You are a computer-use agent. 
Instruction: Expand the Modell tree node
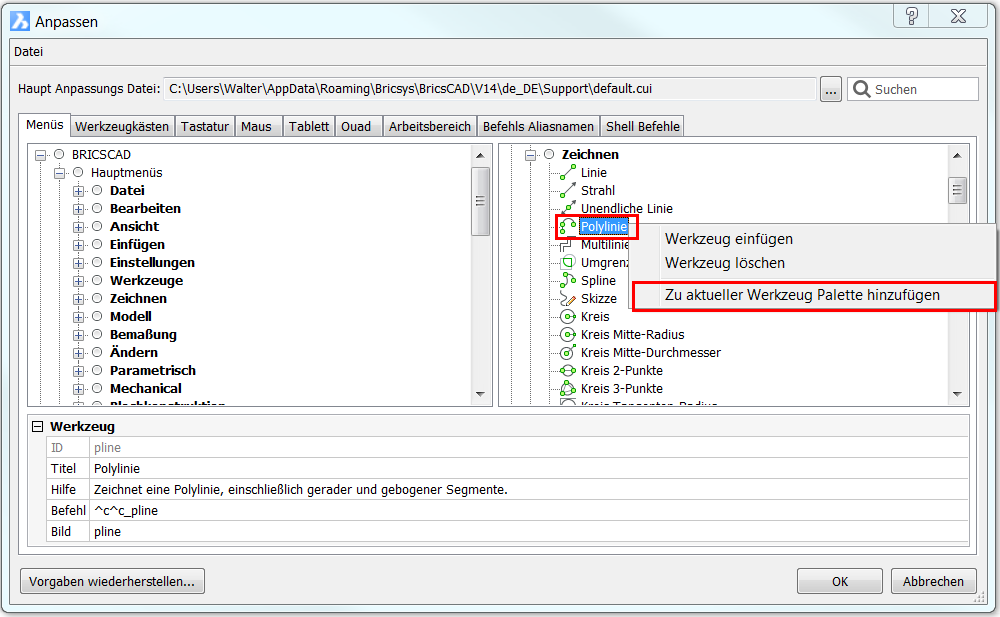(x=78, y=317)
